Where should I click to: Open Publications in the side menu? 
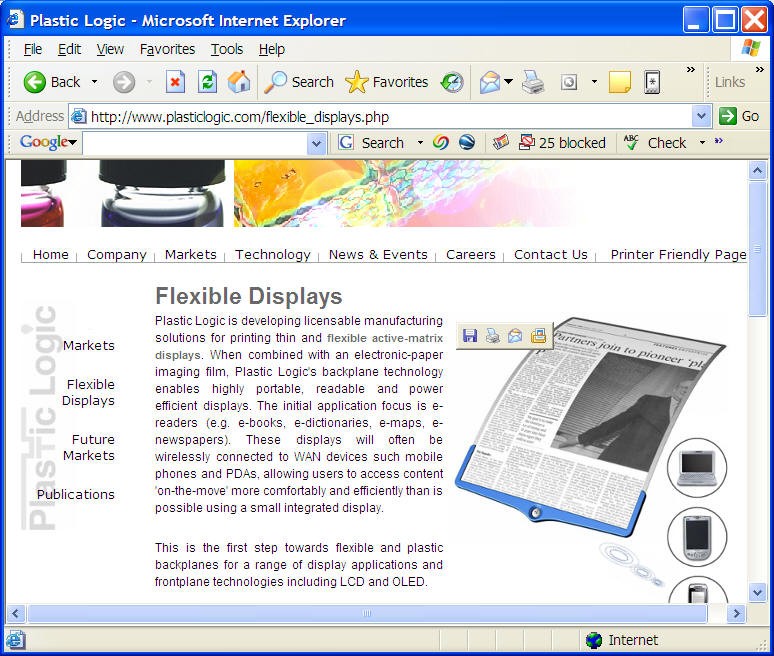click(76, 494)
